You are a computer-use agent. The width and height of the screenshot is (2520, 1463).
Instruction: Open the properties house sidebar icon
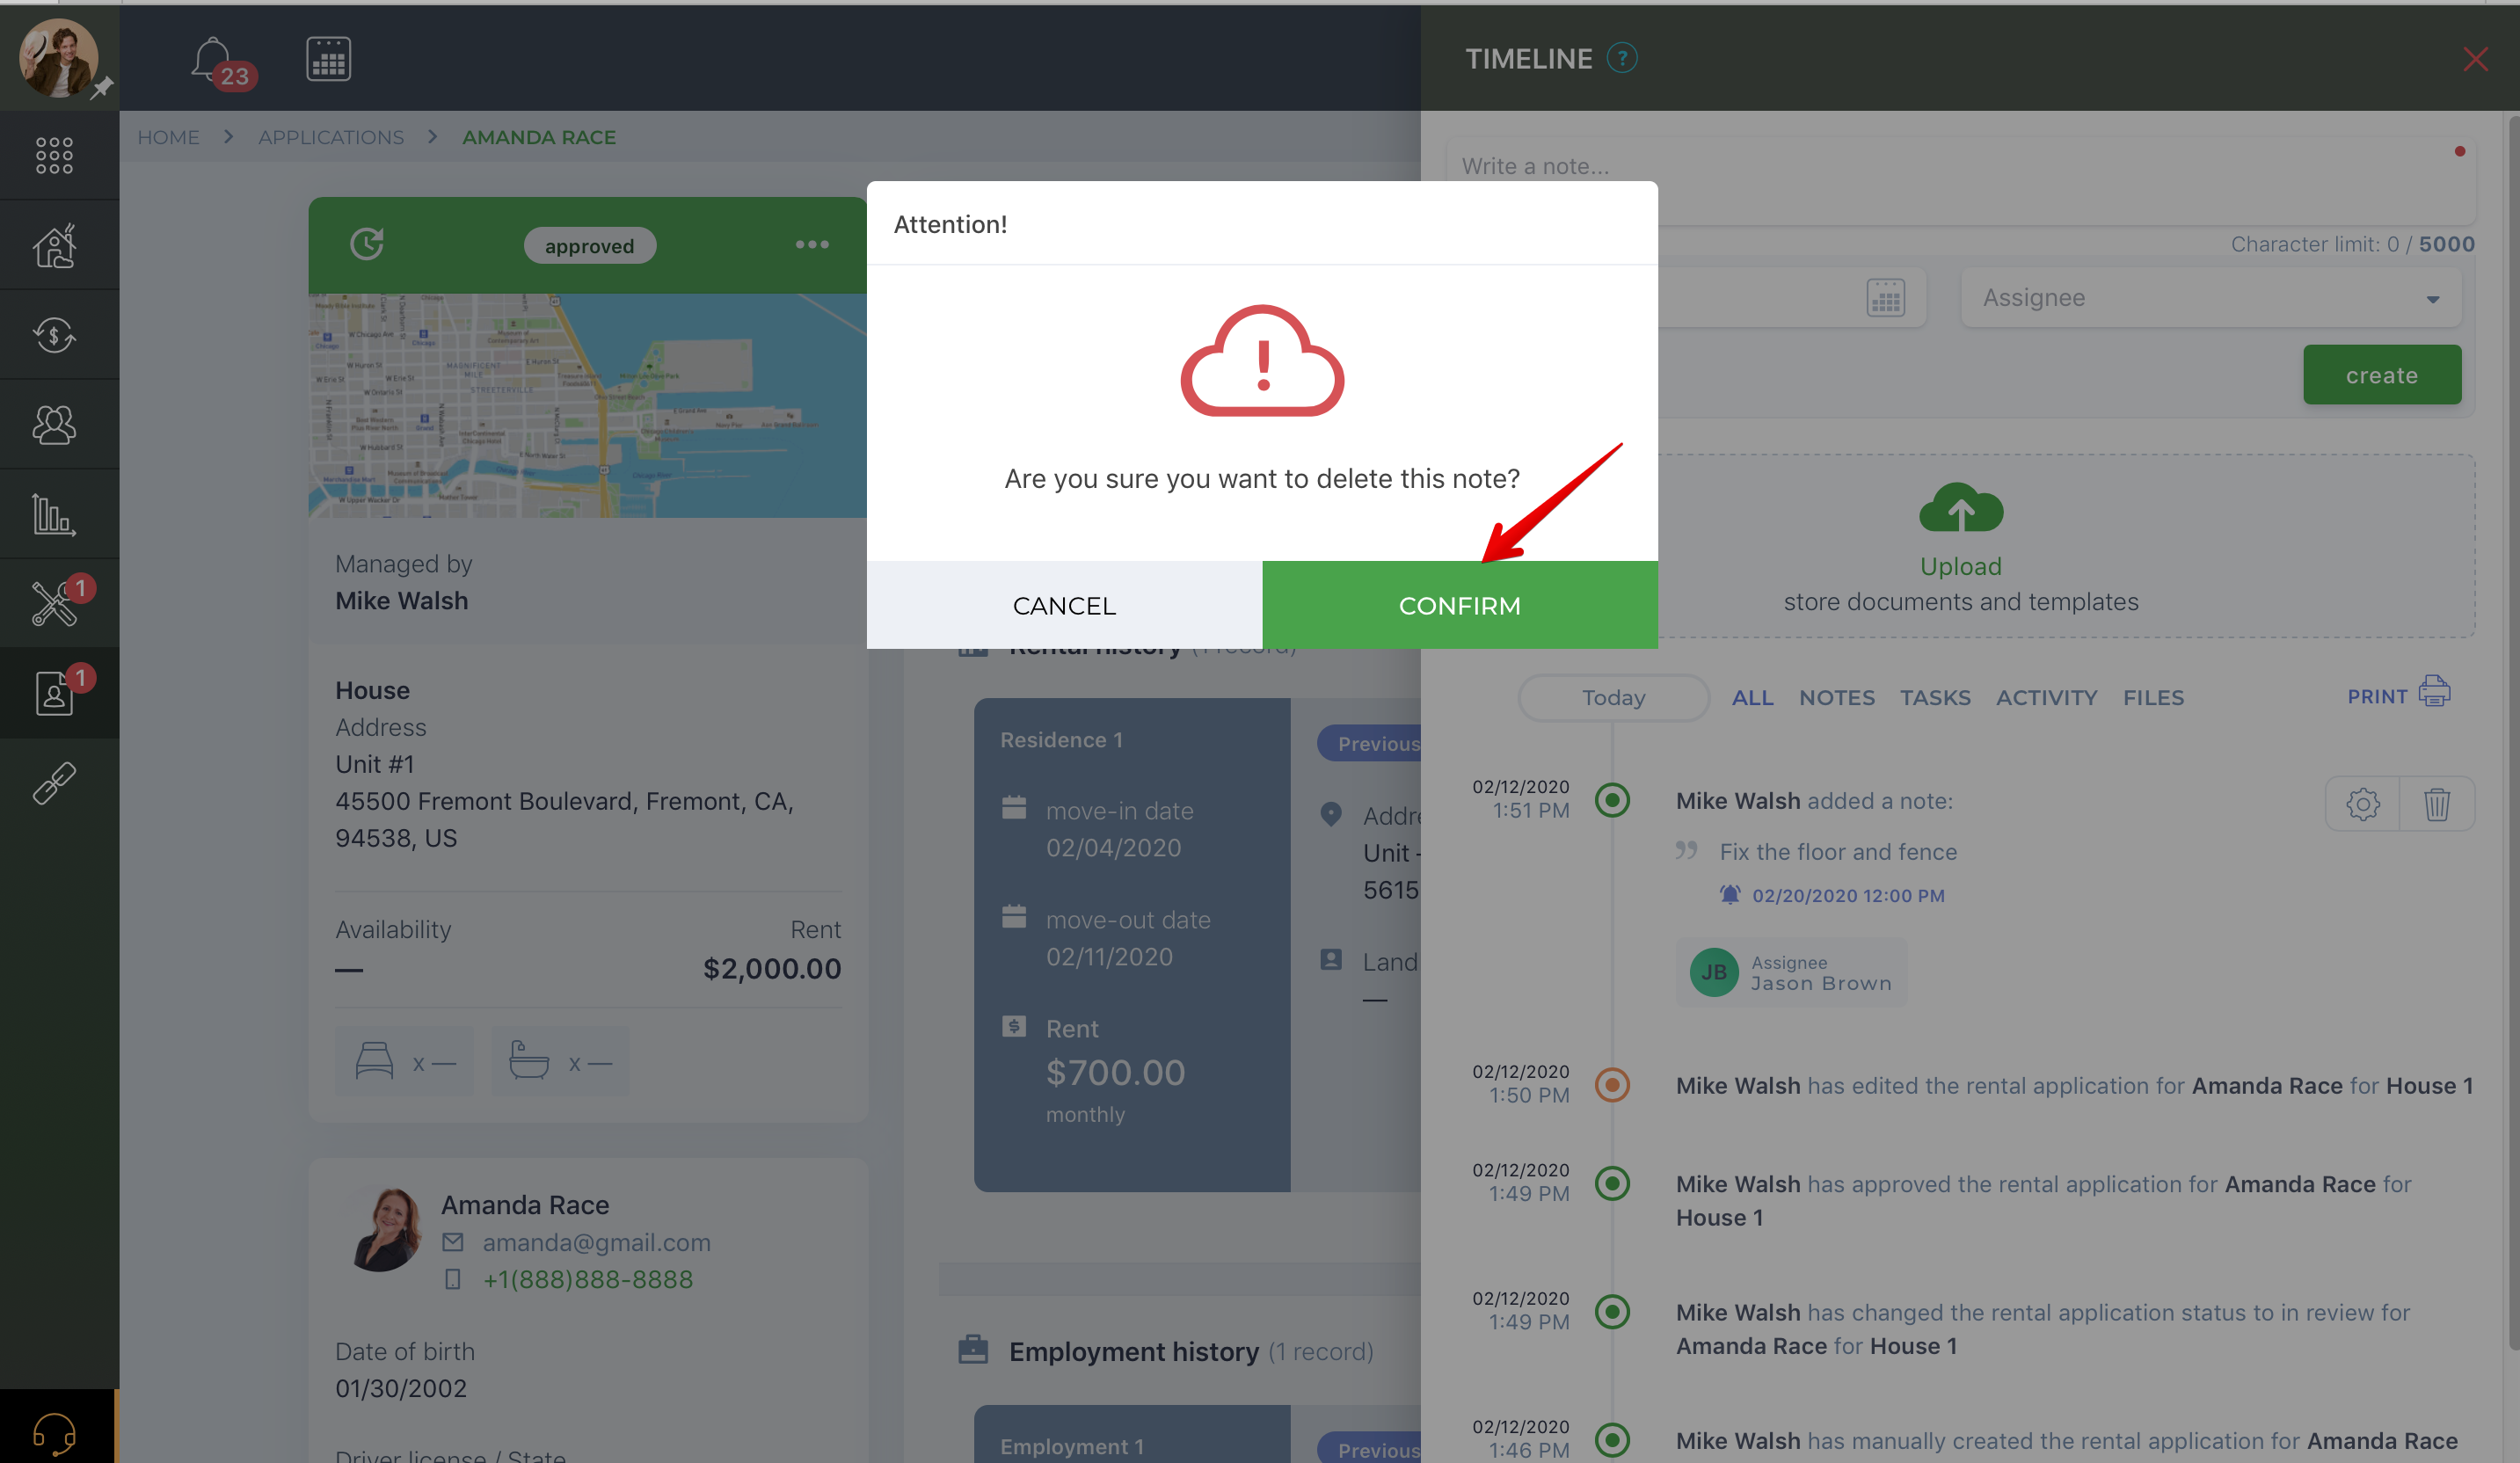[54, 245]
